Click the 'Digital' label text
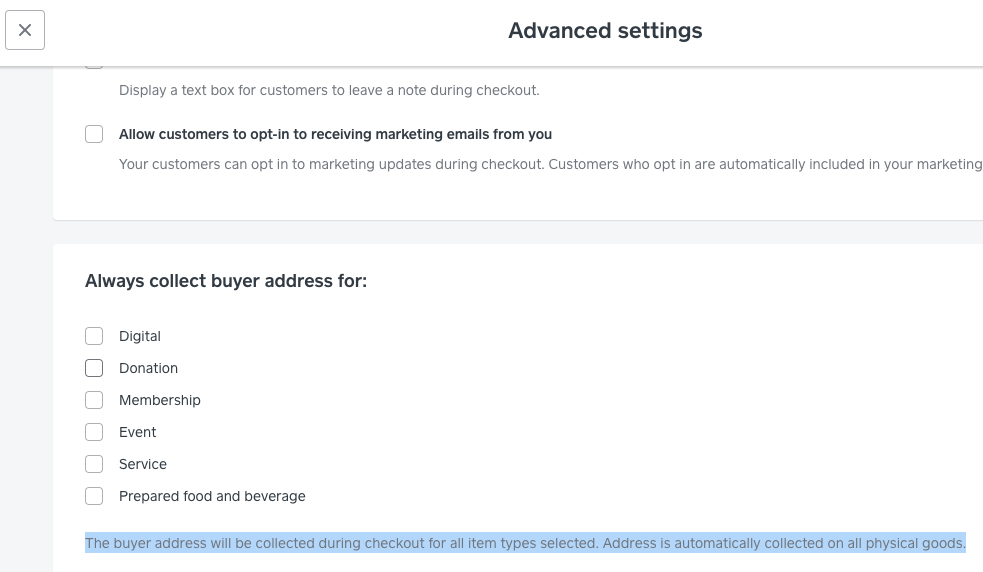 click(140, 336)
